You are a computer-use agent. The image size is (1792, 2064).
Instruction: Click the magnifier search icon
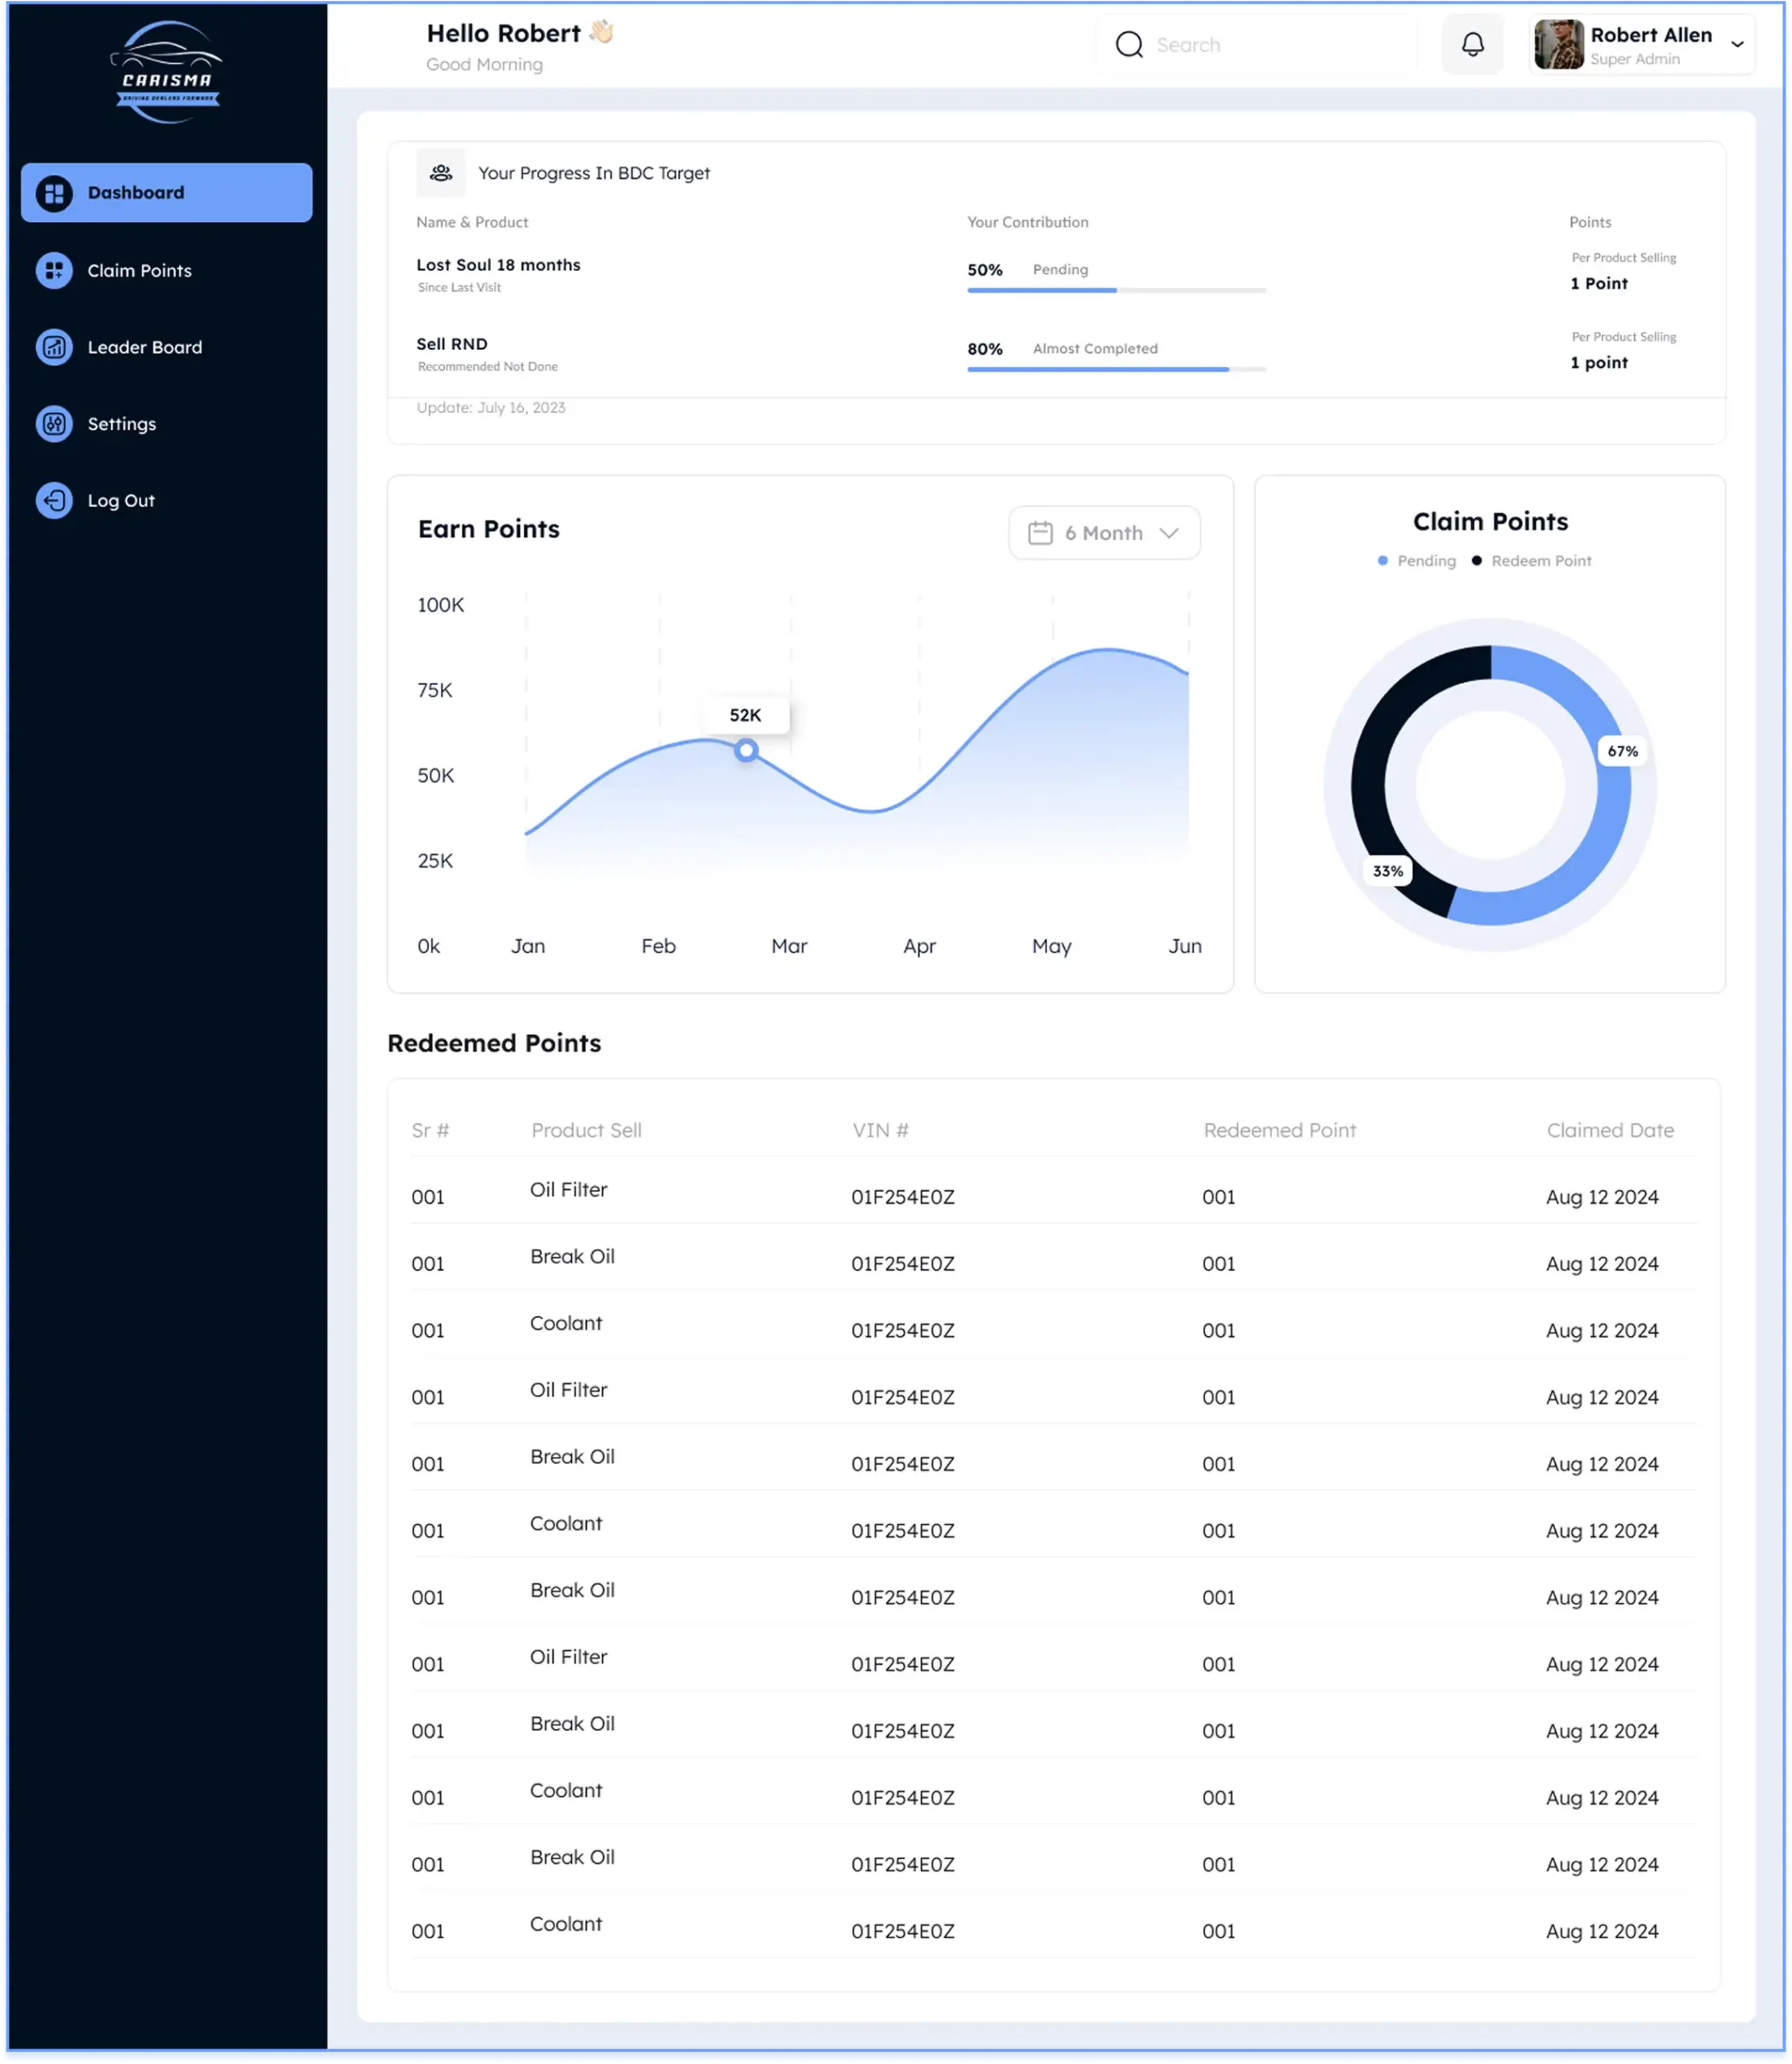tap(1129, 45)
